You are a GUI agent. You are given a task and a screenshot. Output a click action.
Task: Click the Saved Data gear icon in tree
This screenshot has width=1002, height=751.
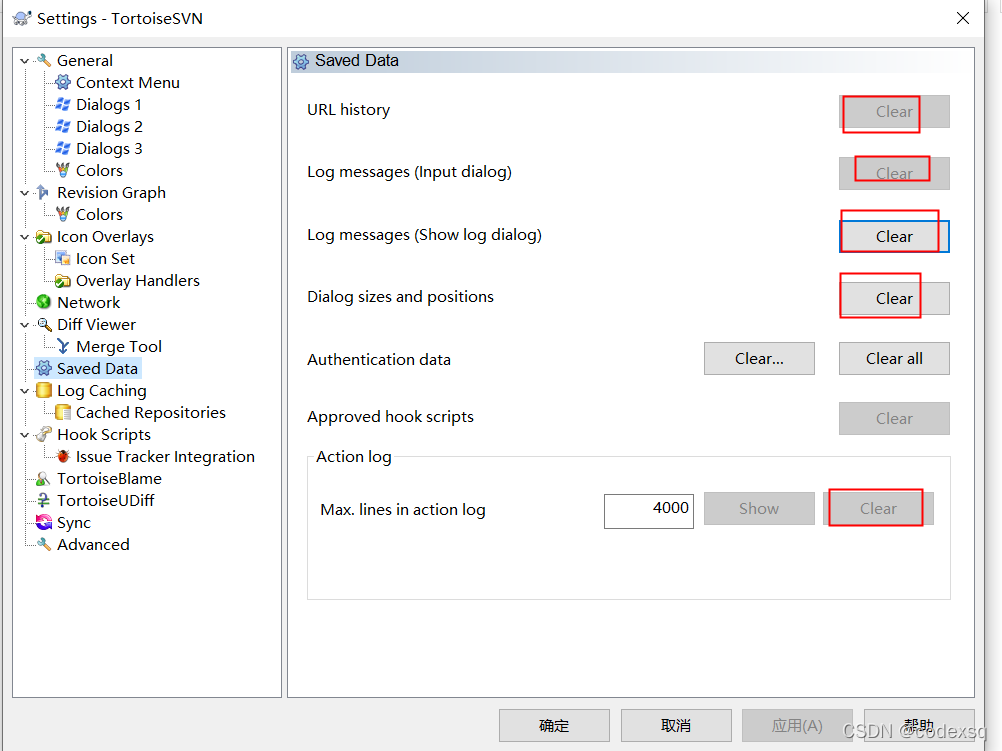(x=43, y=368)
